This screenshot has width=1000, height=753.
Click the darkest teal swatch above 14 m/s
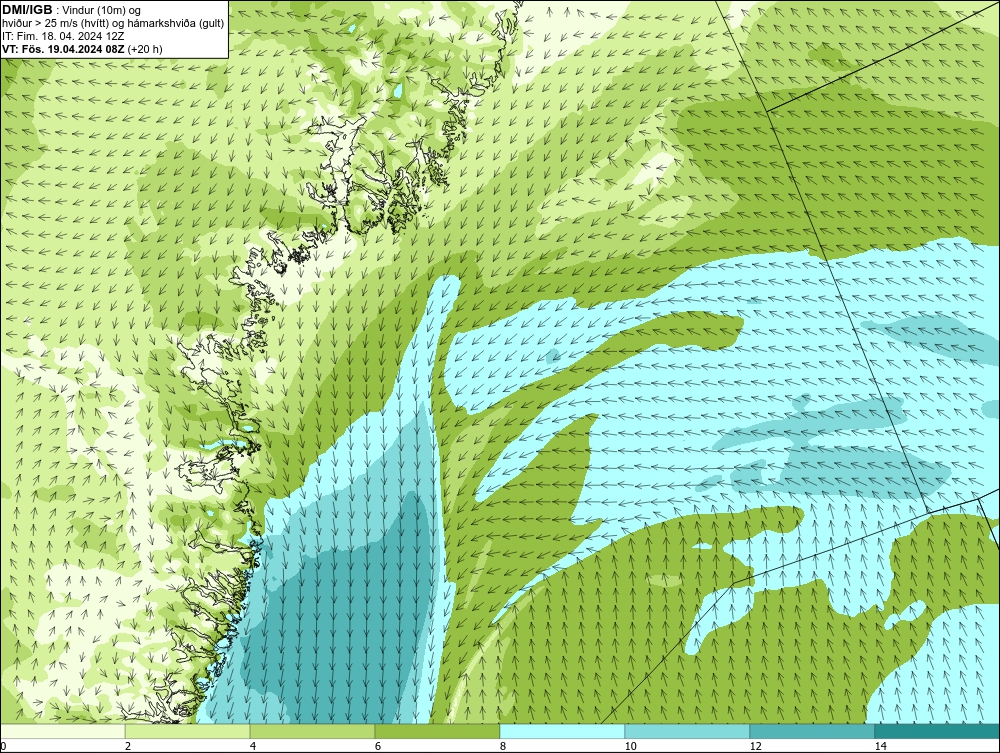coord(938,731)
